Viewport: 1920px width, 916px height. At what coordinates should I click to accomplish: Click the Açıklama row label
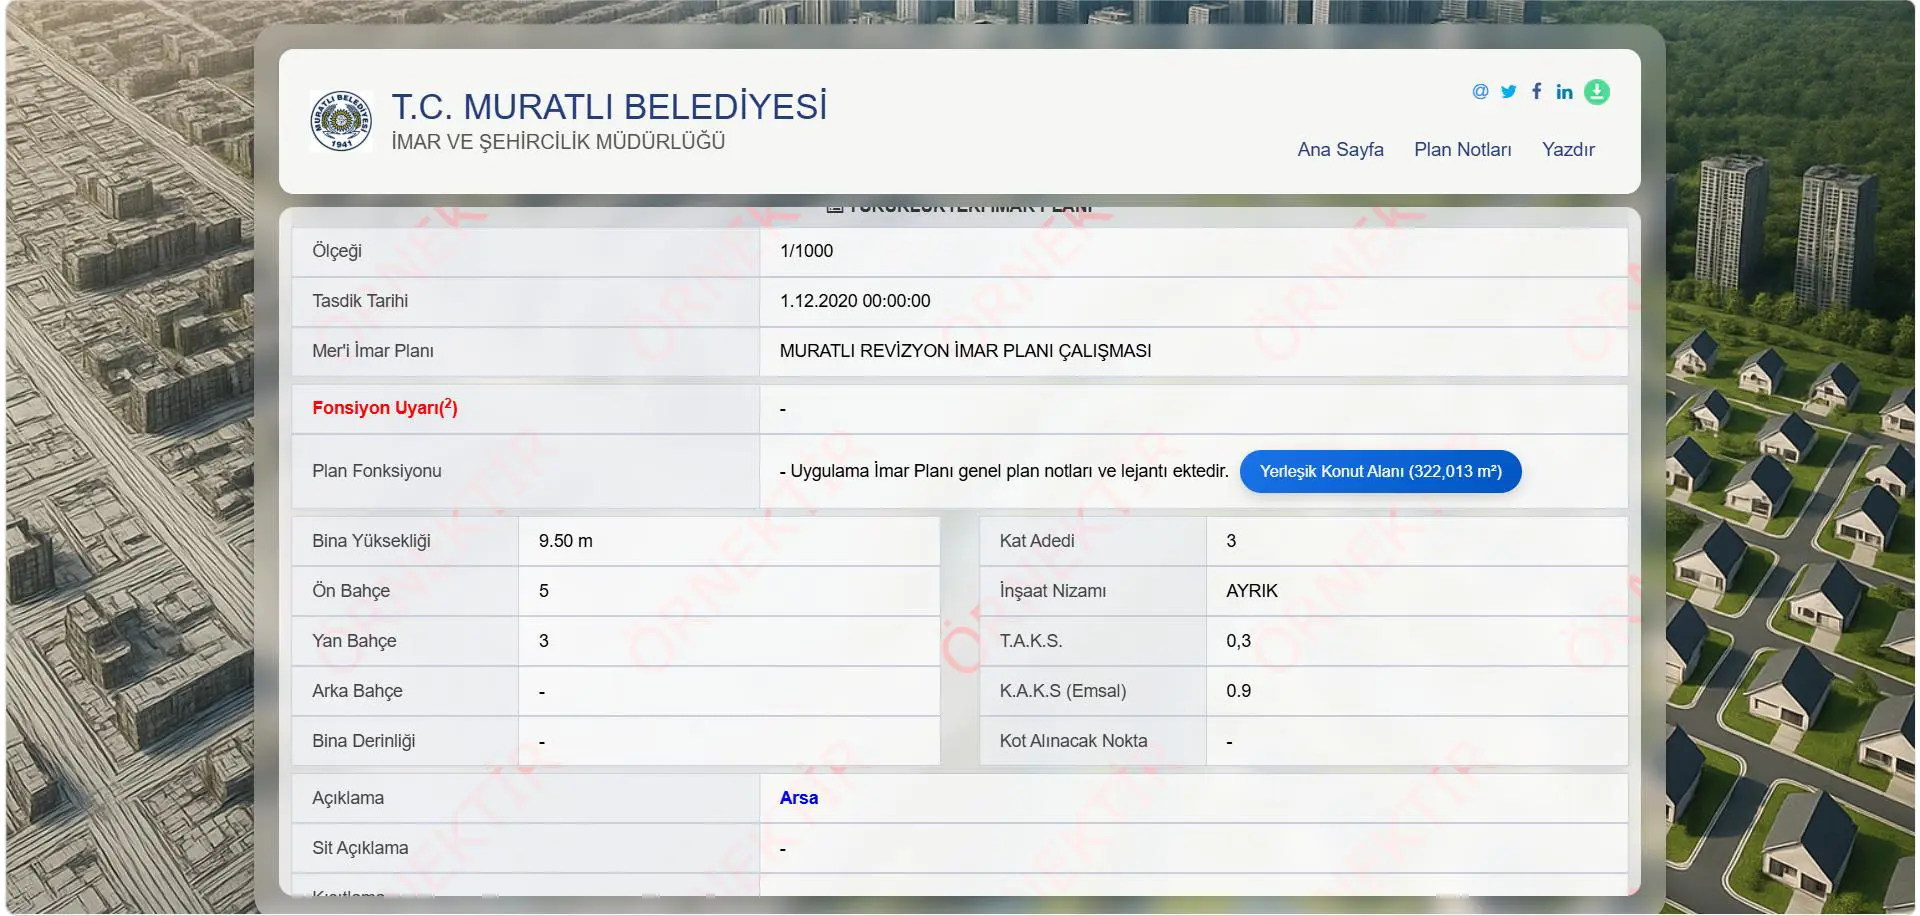(x=348, y=798)
